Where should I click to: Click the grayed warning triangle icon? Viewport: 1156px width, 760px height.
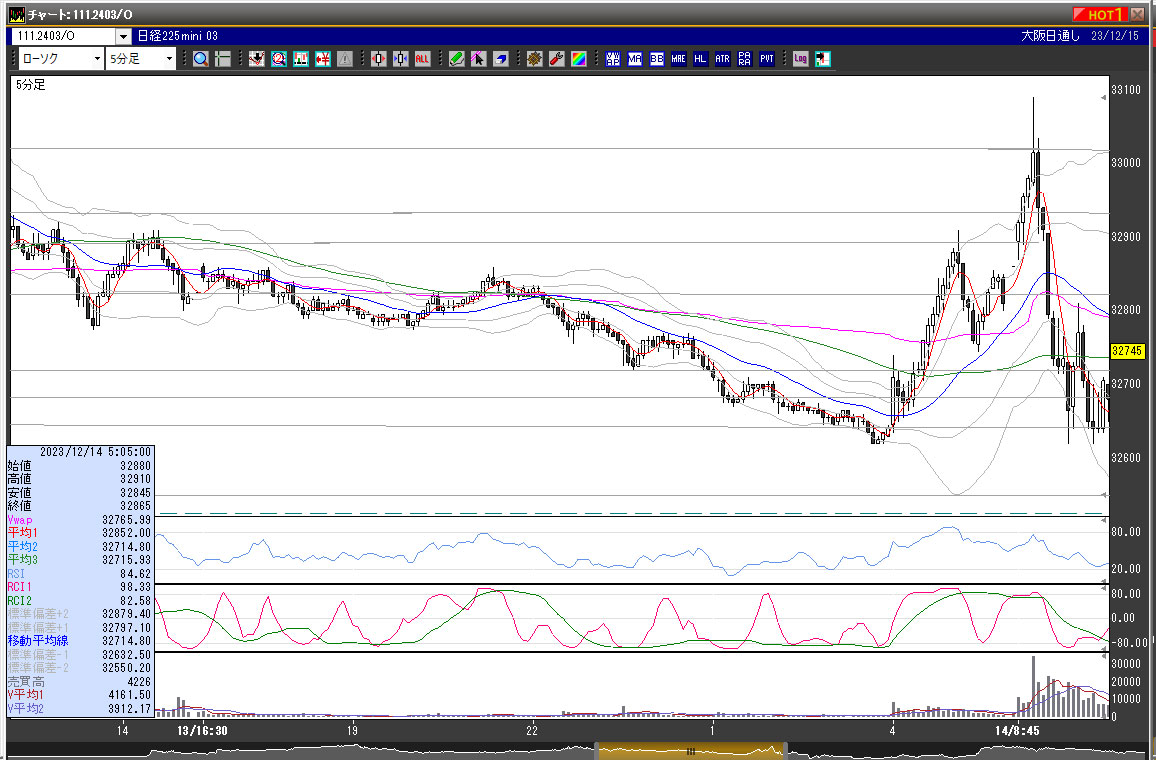345,59
